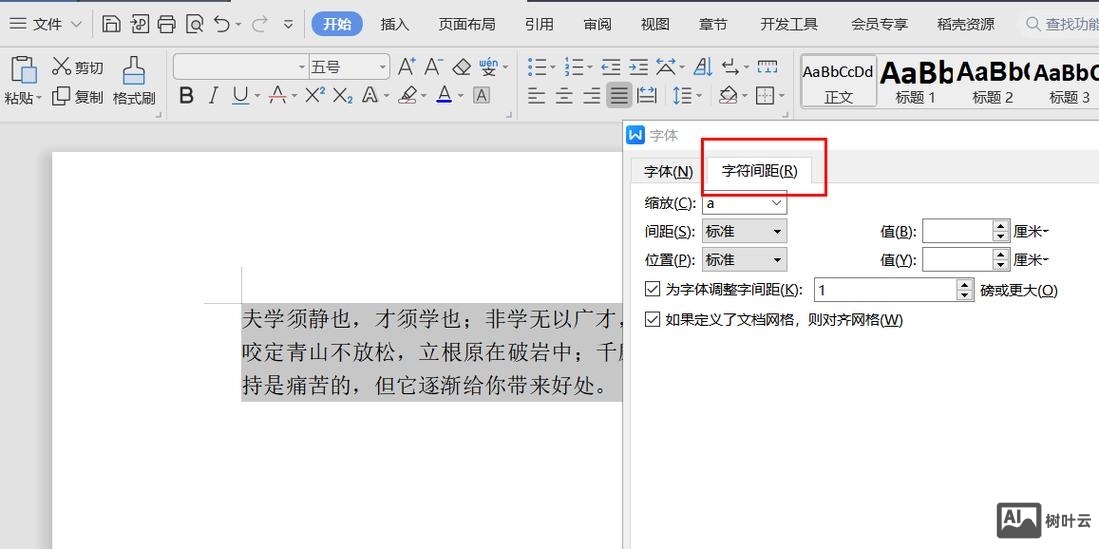Screen dimensions: 1099x549
Task: Switch to the 字体(N) dialog tab
Action: point(669,171)
